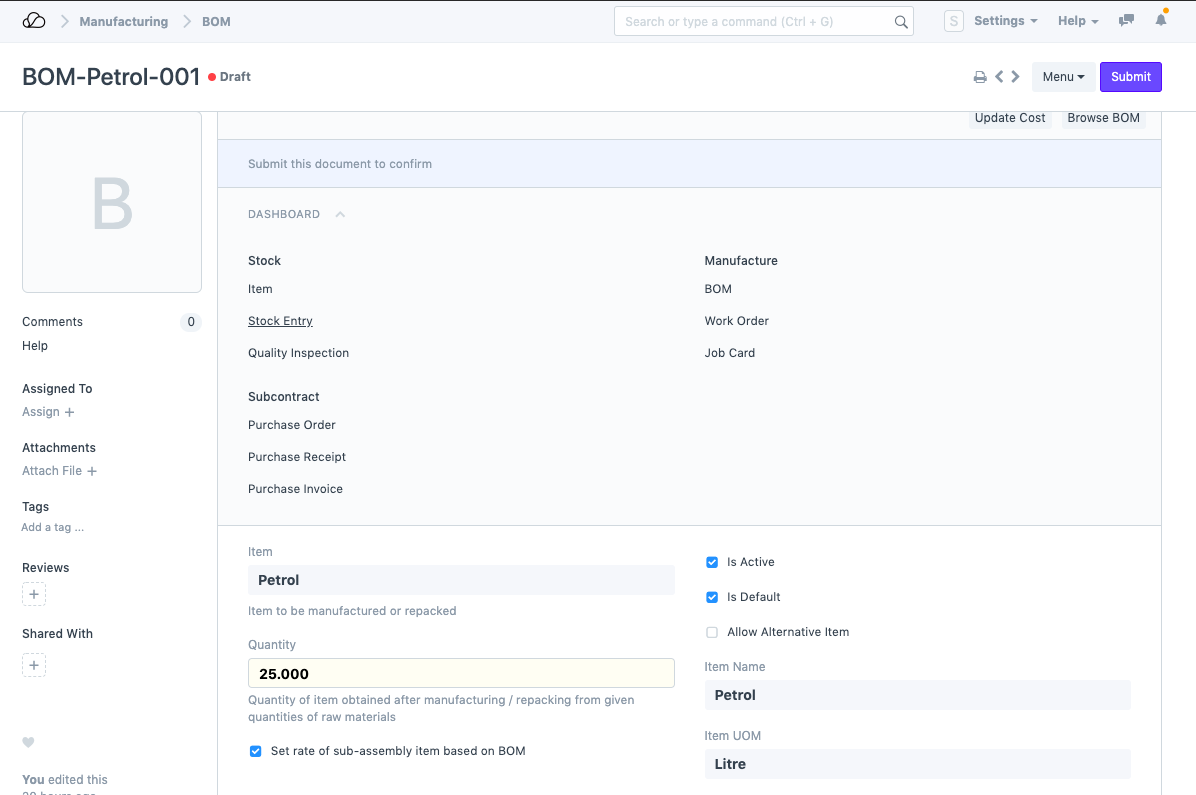Navigate to Manufacturing breadcrumb
1196x795 pixels.
[124, 21]
